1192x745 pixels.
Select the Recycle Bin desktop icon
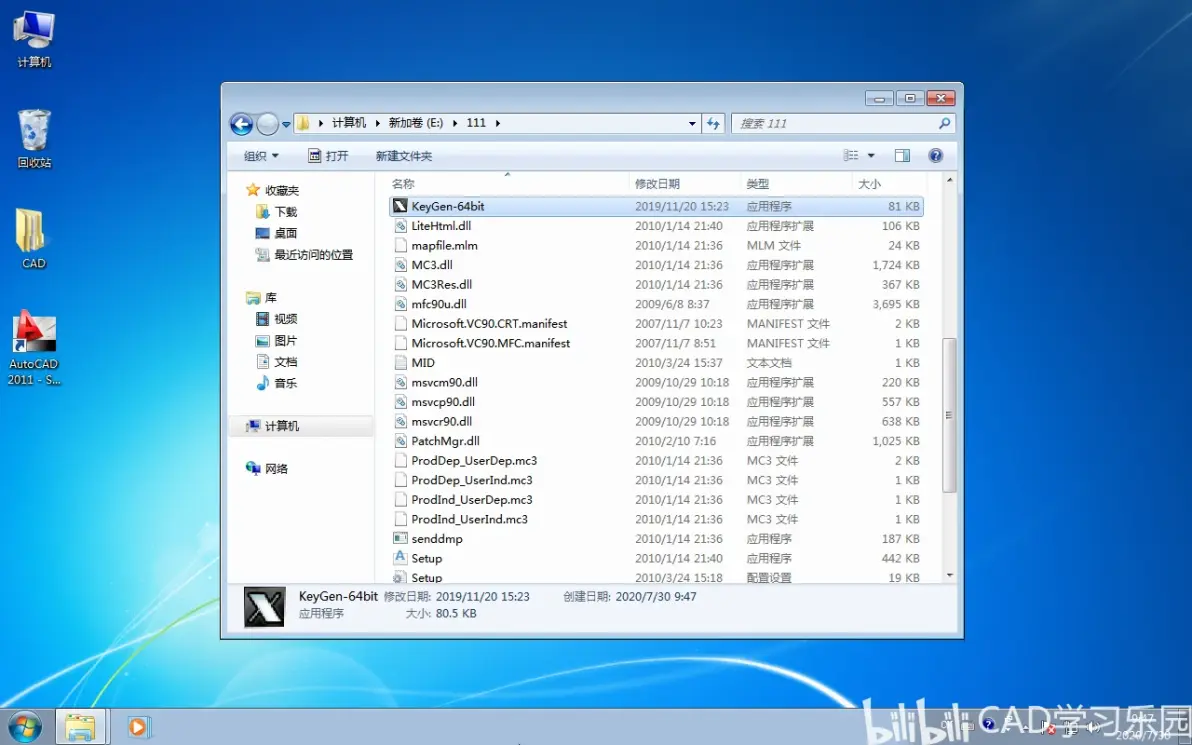coord(34,138)
